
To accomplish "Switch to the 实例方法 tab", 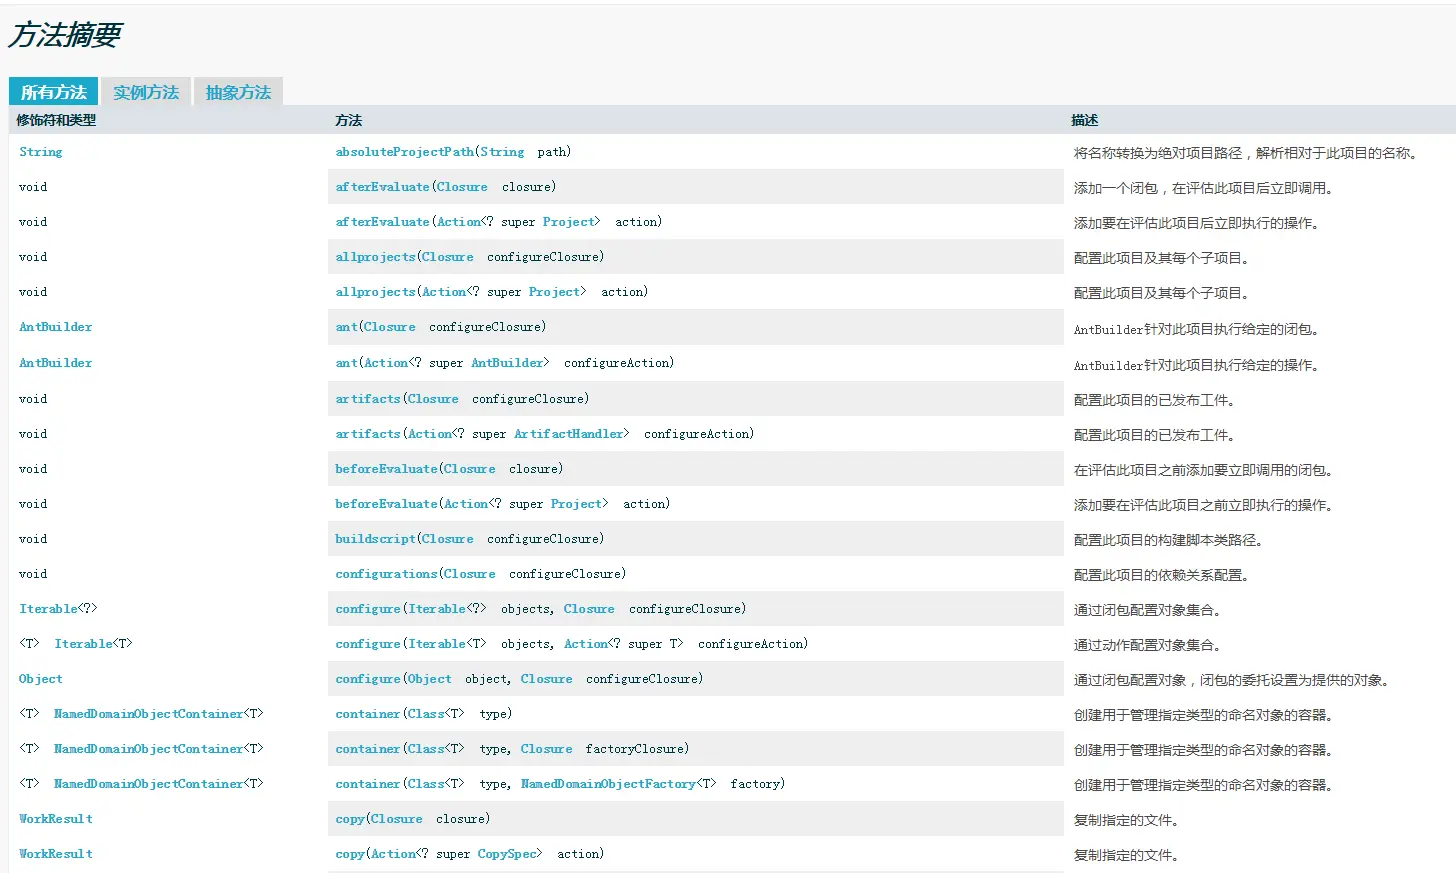I will point(146,92).
